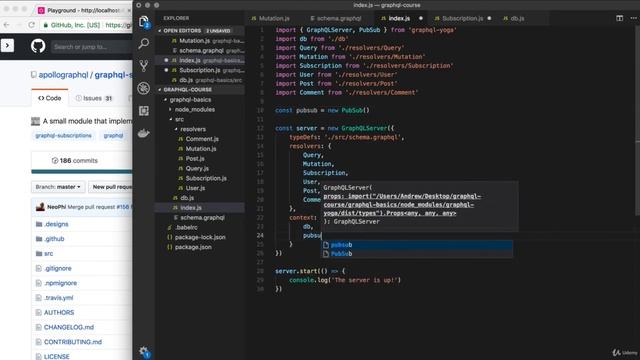Open the Playground browser tab

tap(84, 10)
